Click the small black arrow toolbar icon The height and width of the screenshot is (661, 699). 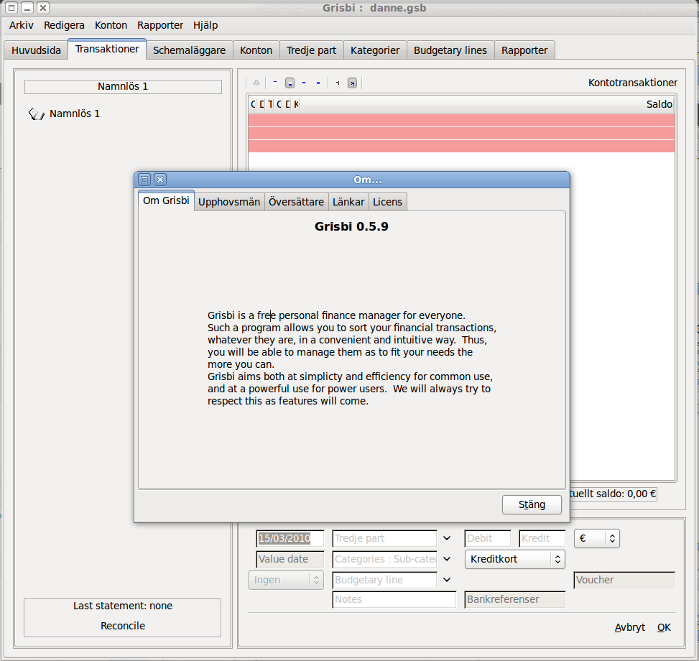click(337, 83)
